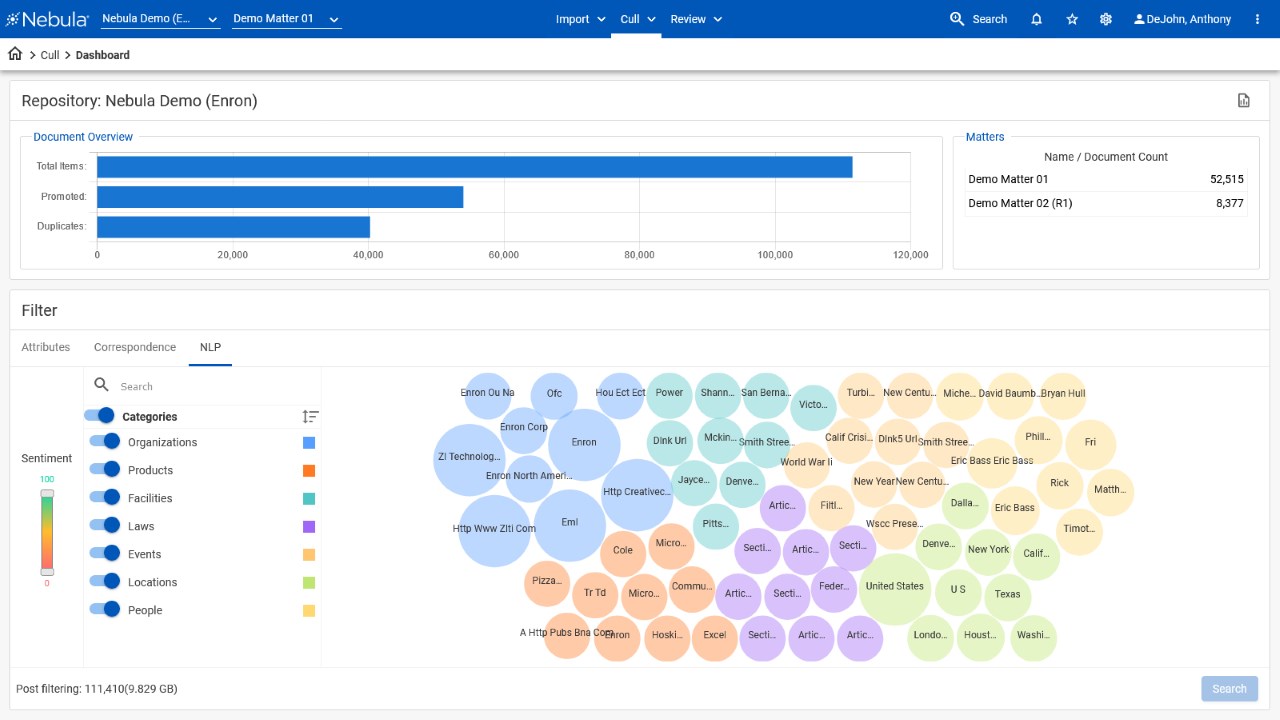Click the Cull breadcrumb
Image resolution: width=1280 pixels, height=720 pixels.
[x=50, y=55]
